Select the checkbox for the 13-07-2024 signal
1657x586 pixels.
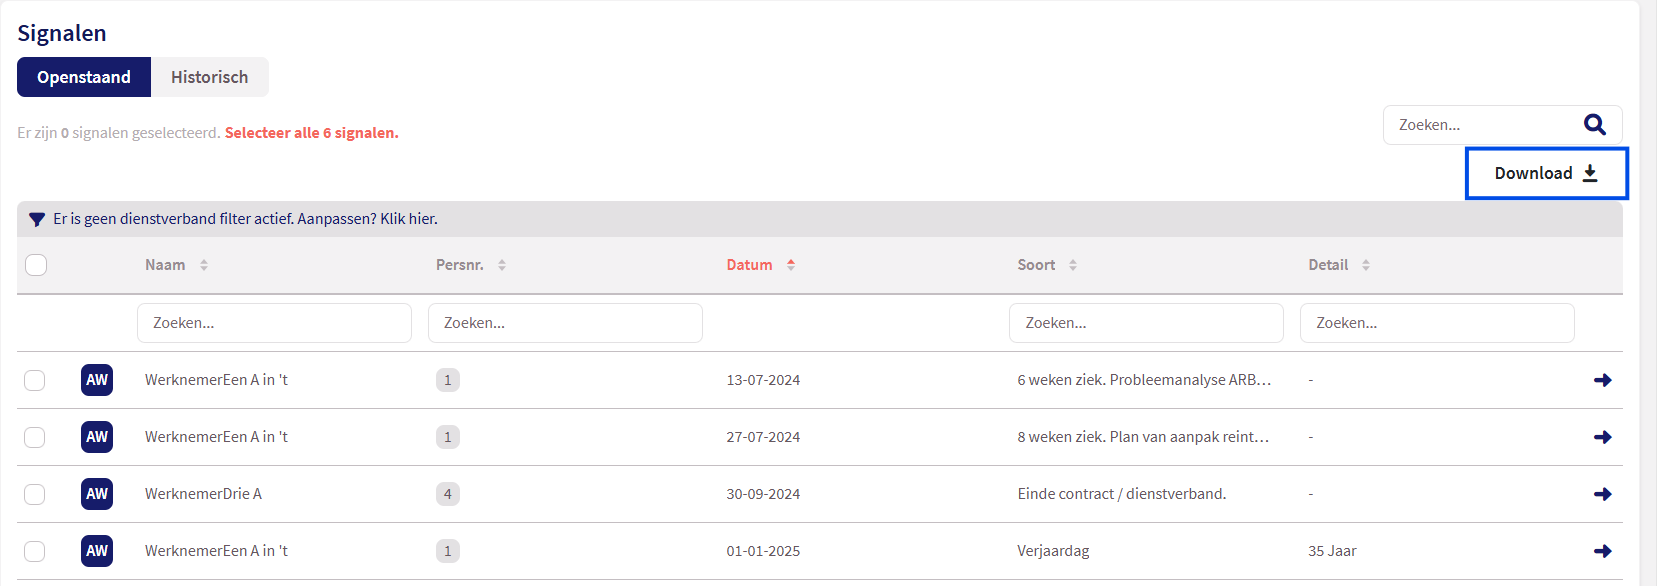tap(35, 380)
